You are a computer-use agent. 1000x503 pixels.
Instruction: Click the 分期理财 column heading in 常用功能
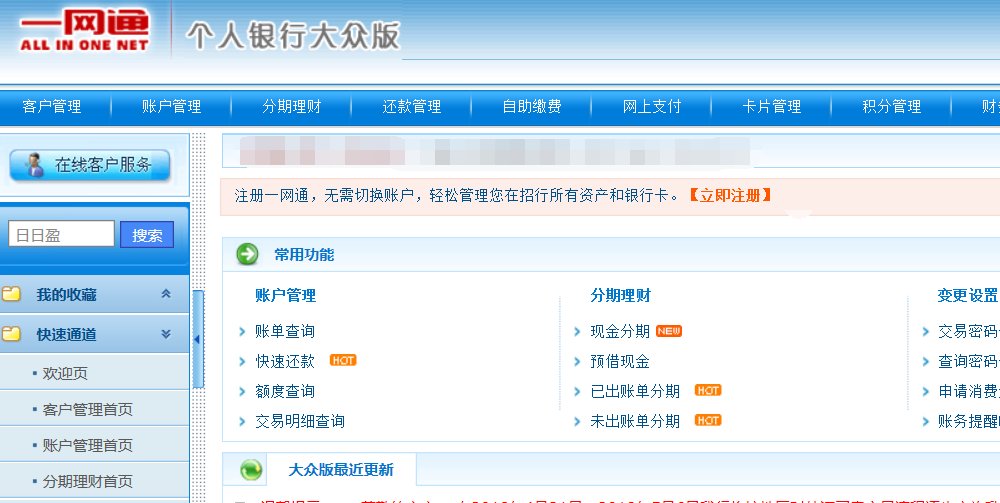click(x=621, y=295)
